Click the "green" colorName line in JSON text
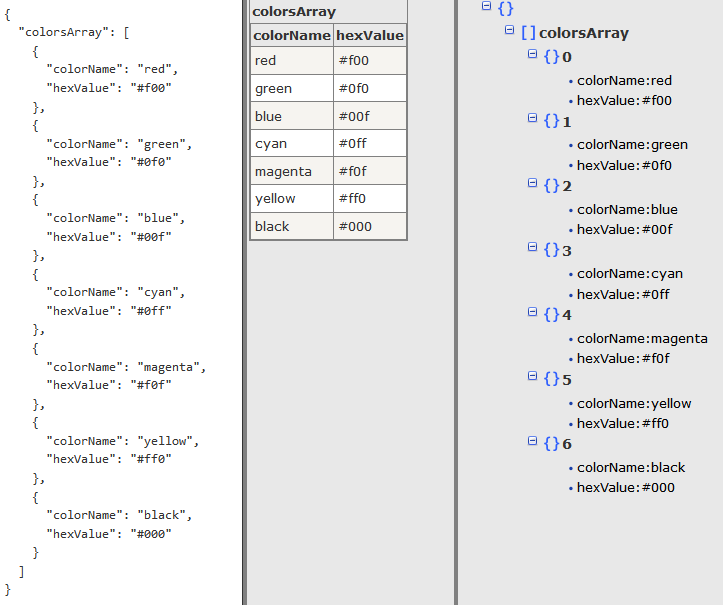Viewport: 723px width, 605px height. (x=118, y=144)
